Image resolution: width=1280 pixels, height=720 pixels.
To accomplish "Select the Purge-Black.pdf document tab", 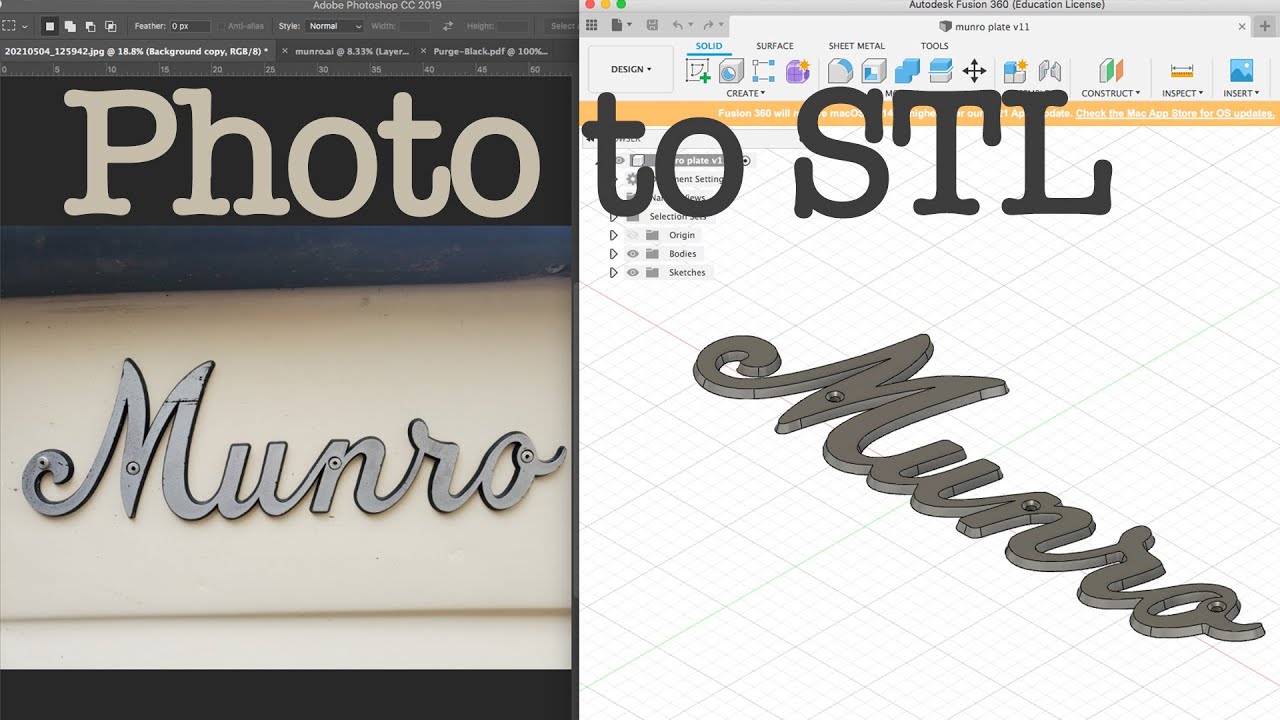I will click(491, 50).
